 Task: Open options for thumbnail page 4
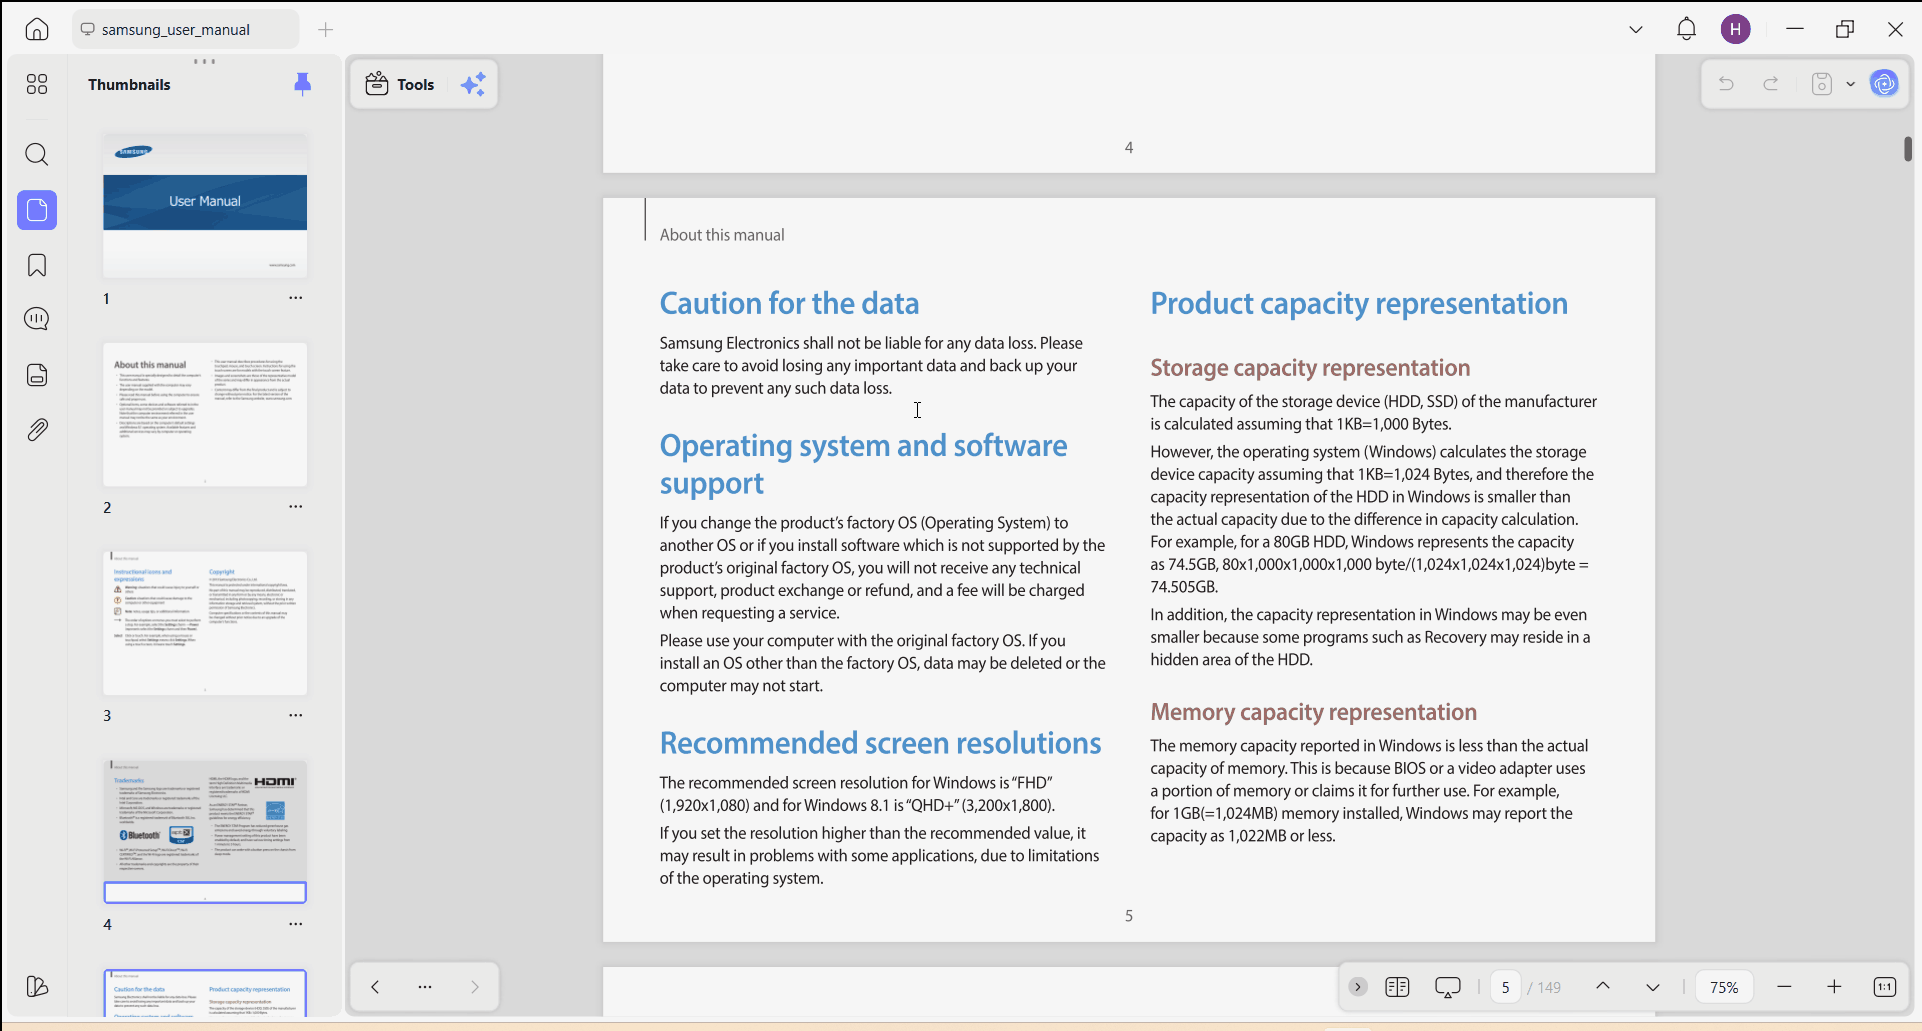pos(296,924)
